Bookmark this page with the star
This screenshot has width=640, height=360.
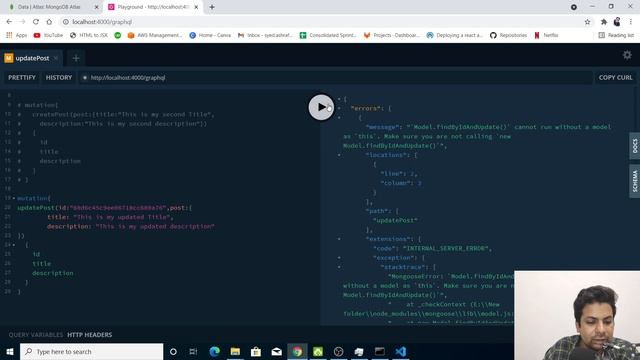click(587, 22)
